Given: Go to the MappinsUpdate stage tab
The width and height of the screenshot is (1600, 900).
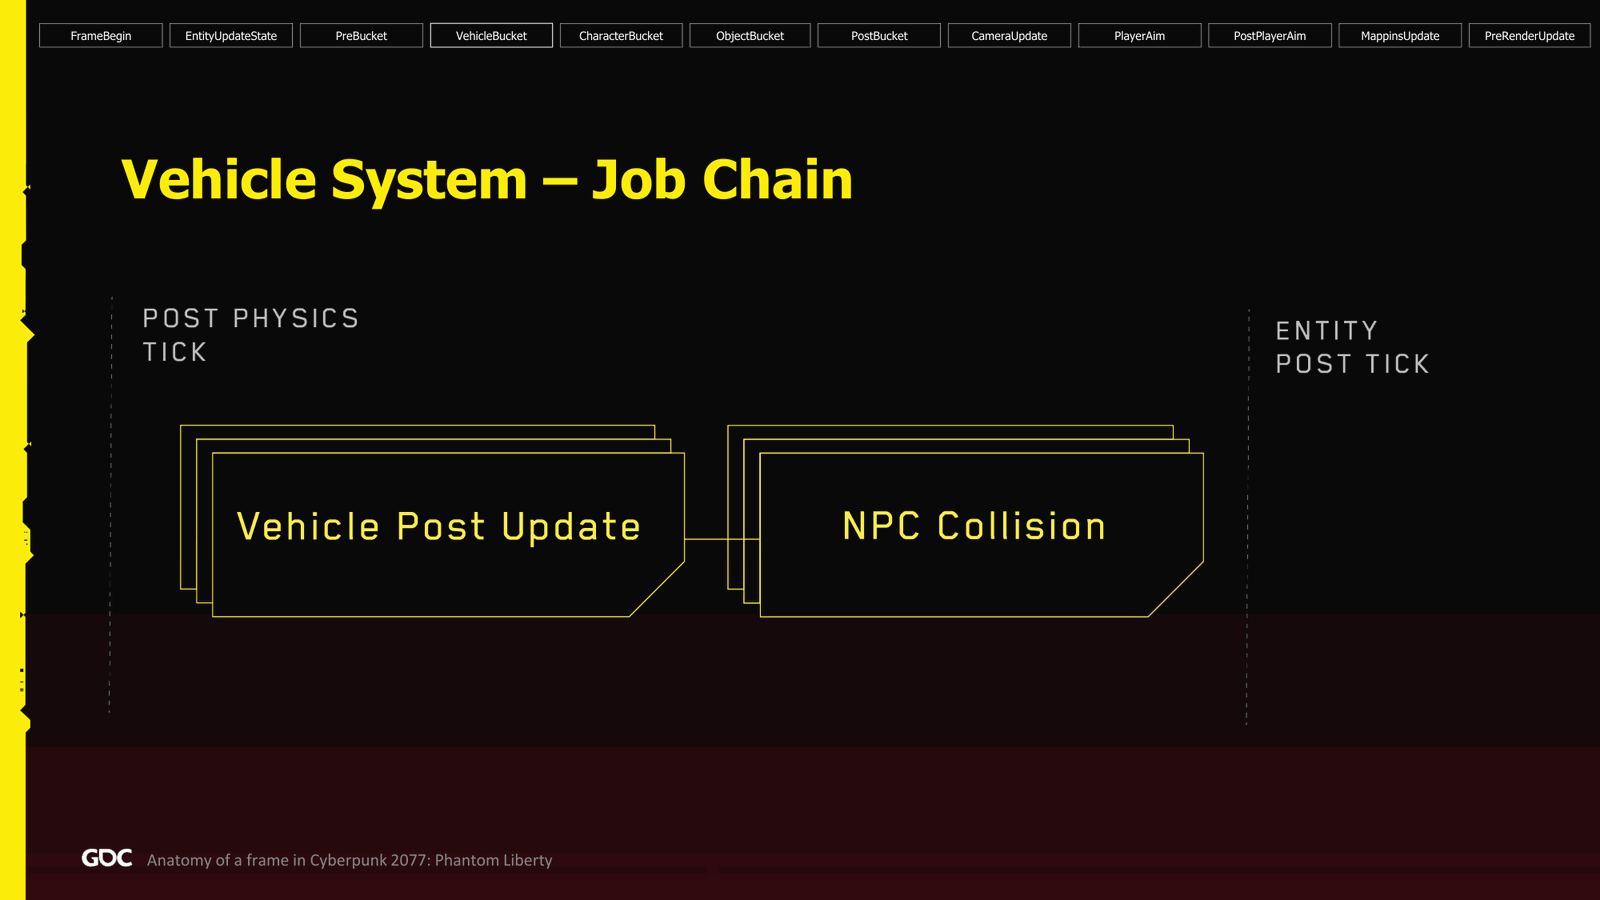Looking at the screenshot, I should [x=1400, y=36].
